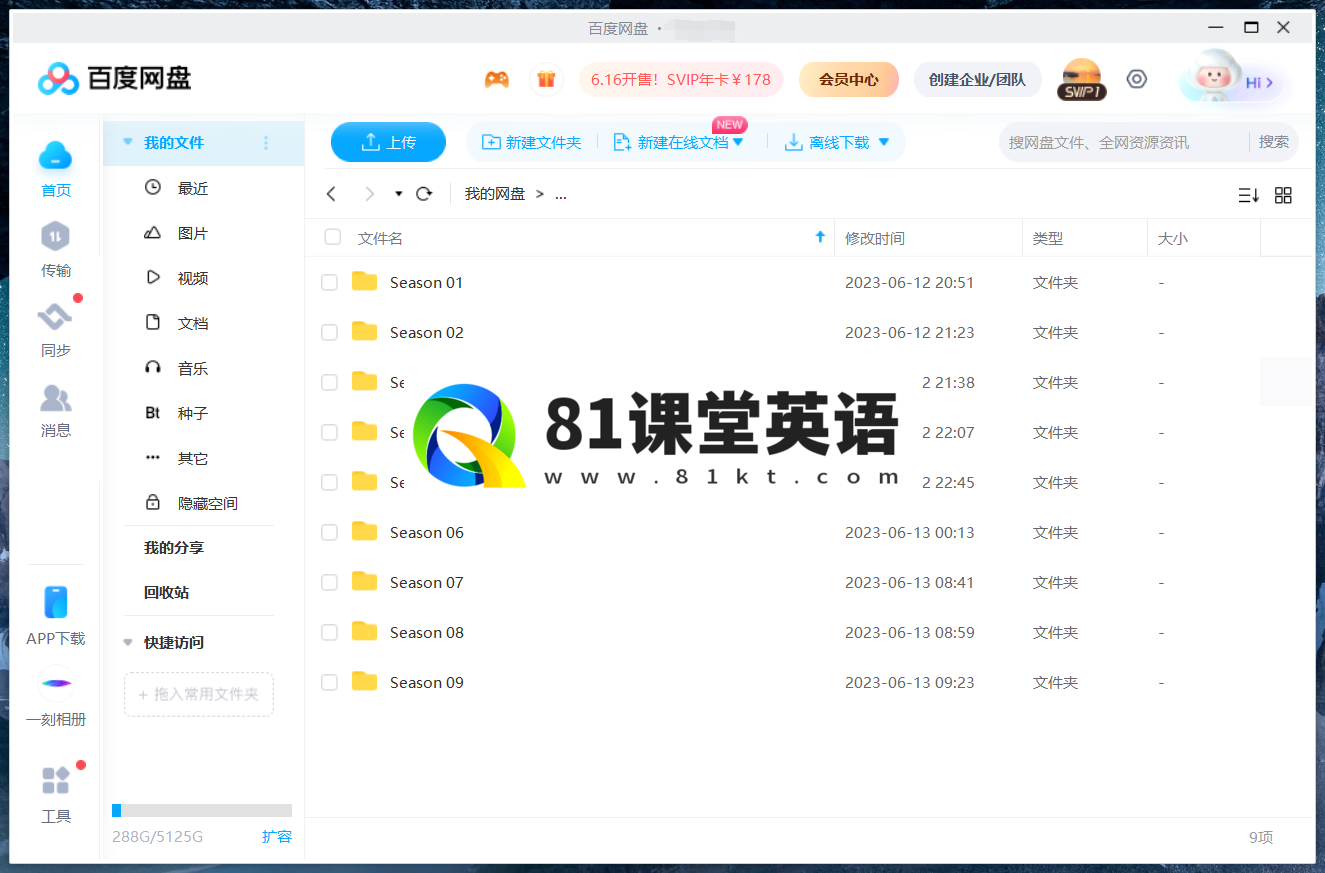Open settings via the hexagon gear icon

click(1137, 79)
